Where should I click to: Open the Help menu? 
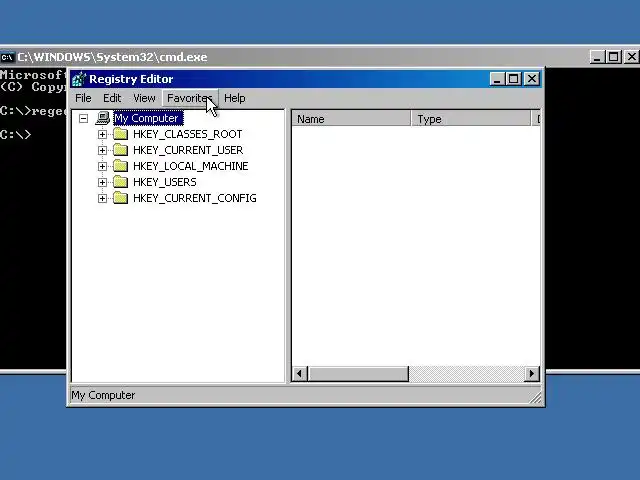[x=235, y=98]
